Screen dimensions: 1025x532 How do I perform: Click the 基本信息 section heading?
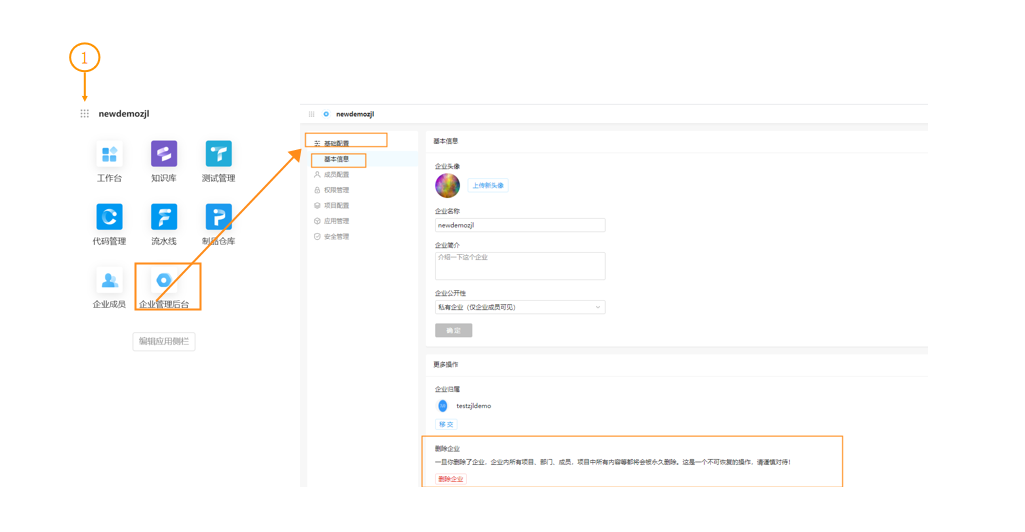446,141
